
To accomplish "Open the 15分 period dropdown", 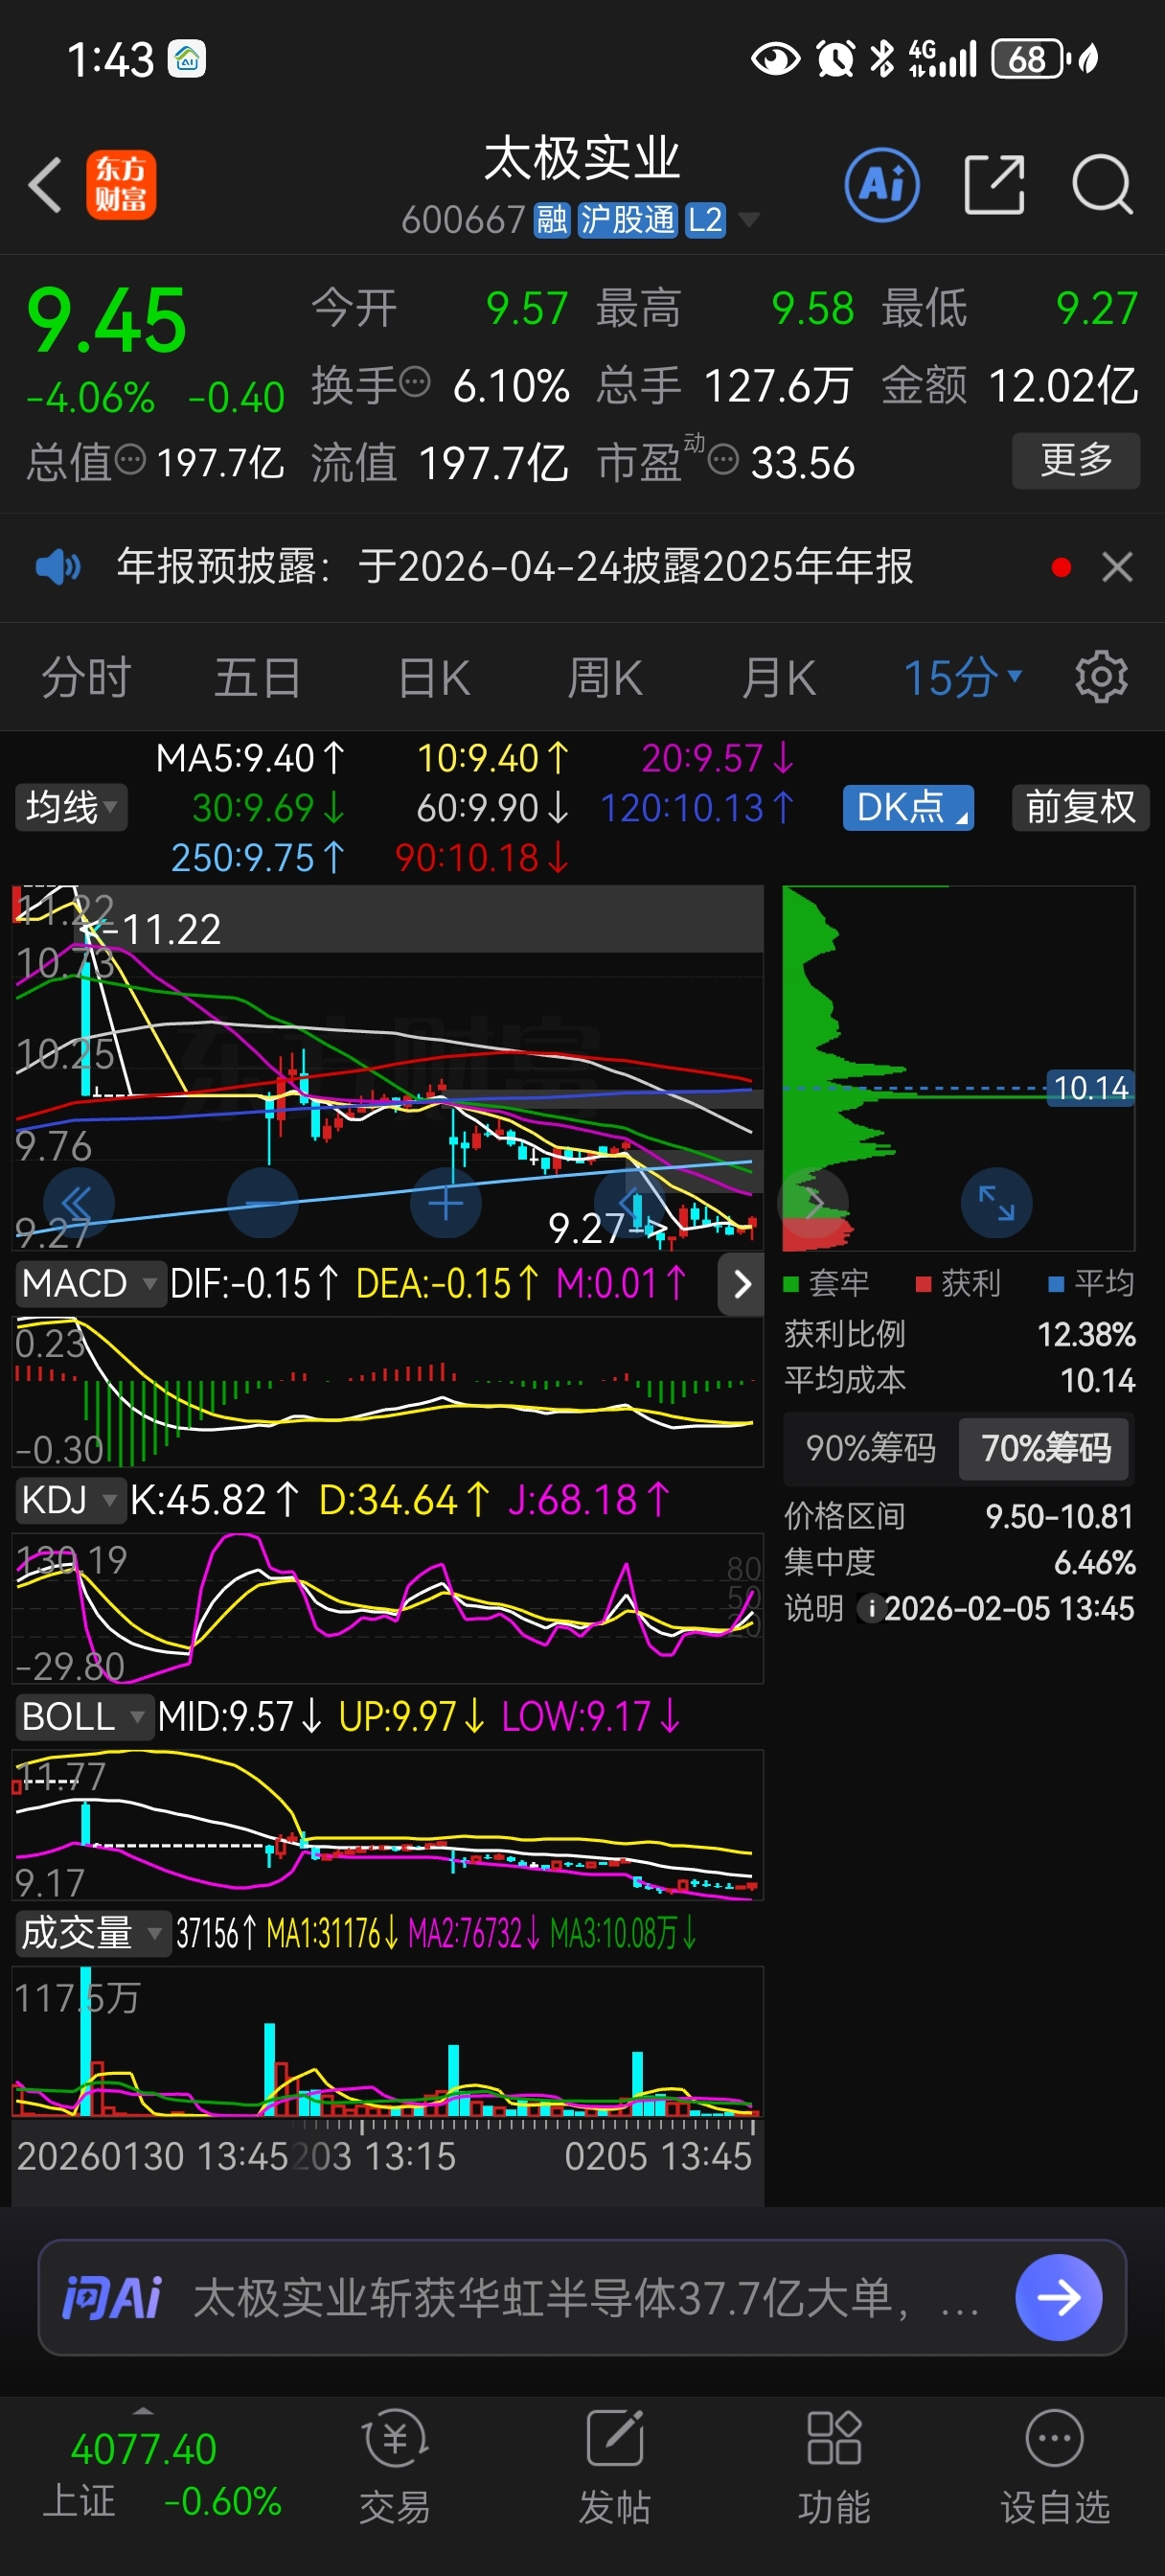I will (x=962, y=677).
